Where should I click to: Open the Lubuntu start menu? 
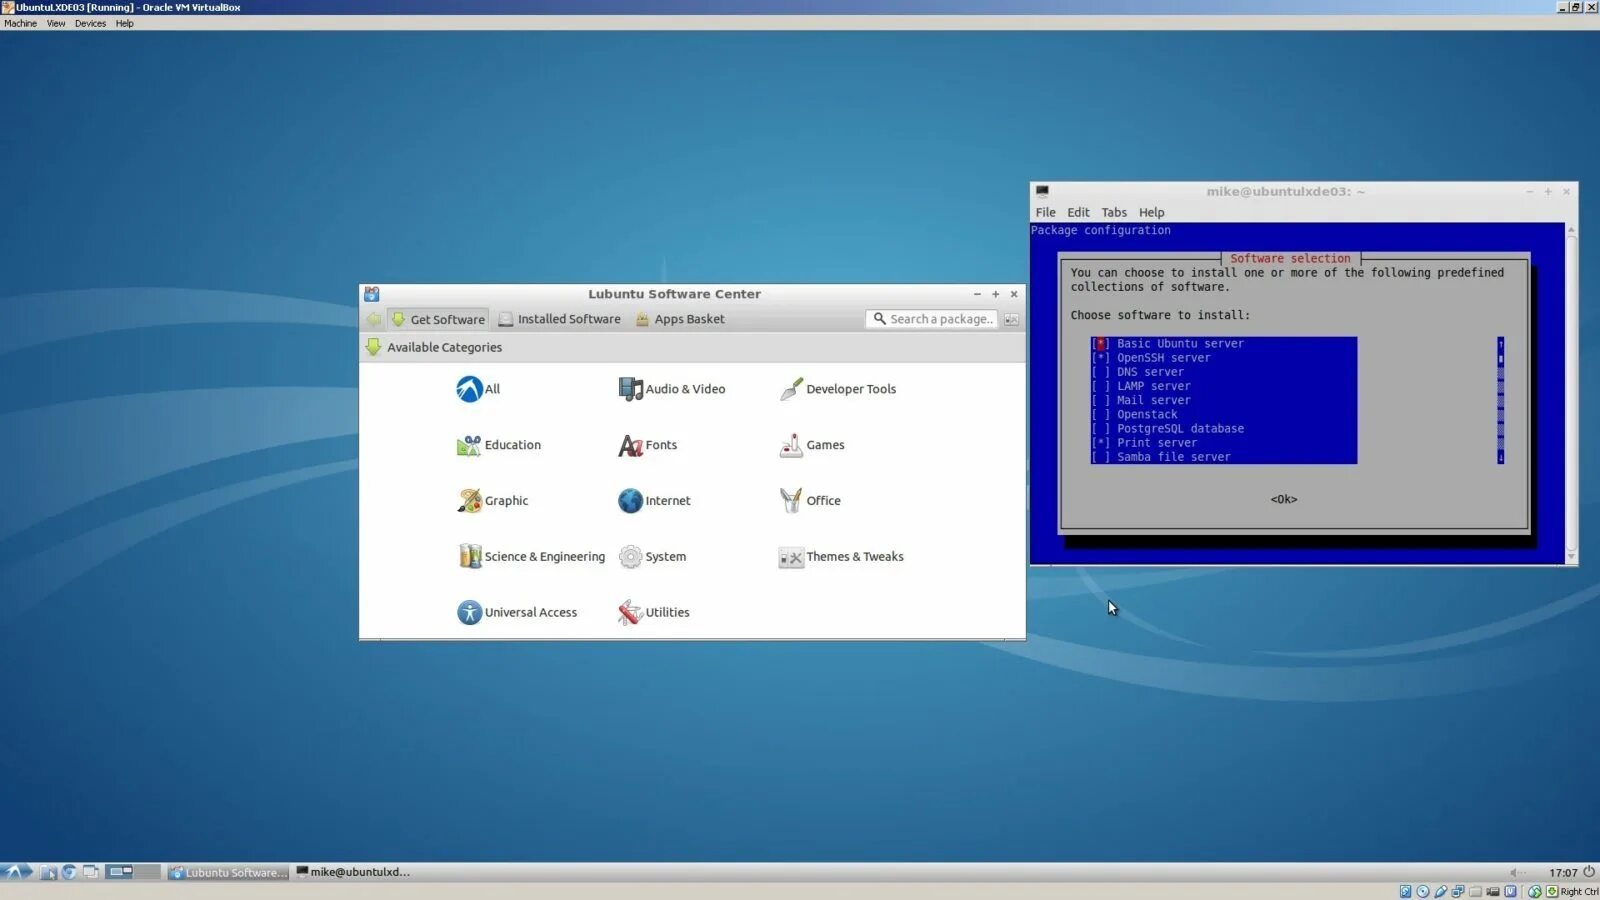click(x=16, y=872)
